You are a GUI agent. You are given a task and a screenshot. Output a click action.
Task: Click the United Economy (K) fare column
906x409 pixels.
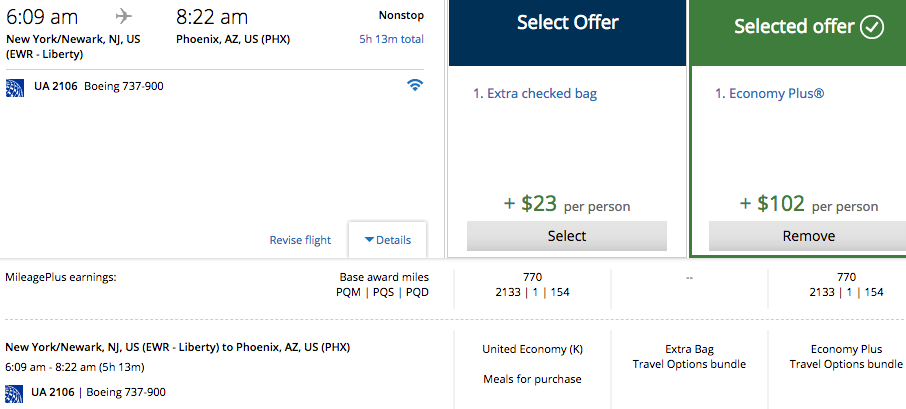click(533, 364)
